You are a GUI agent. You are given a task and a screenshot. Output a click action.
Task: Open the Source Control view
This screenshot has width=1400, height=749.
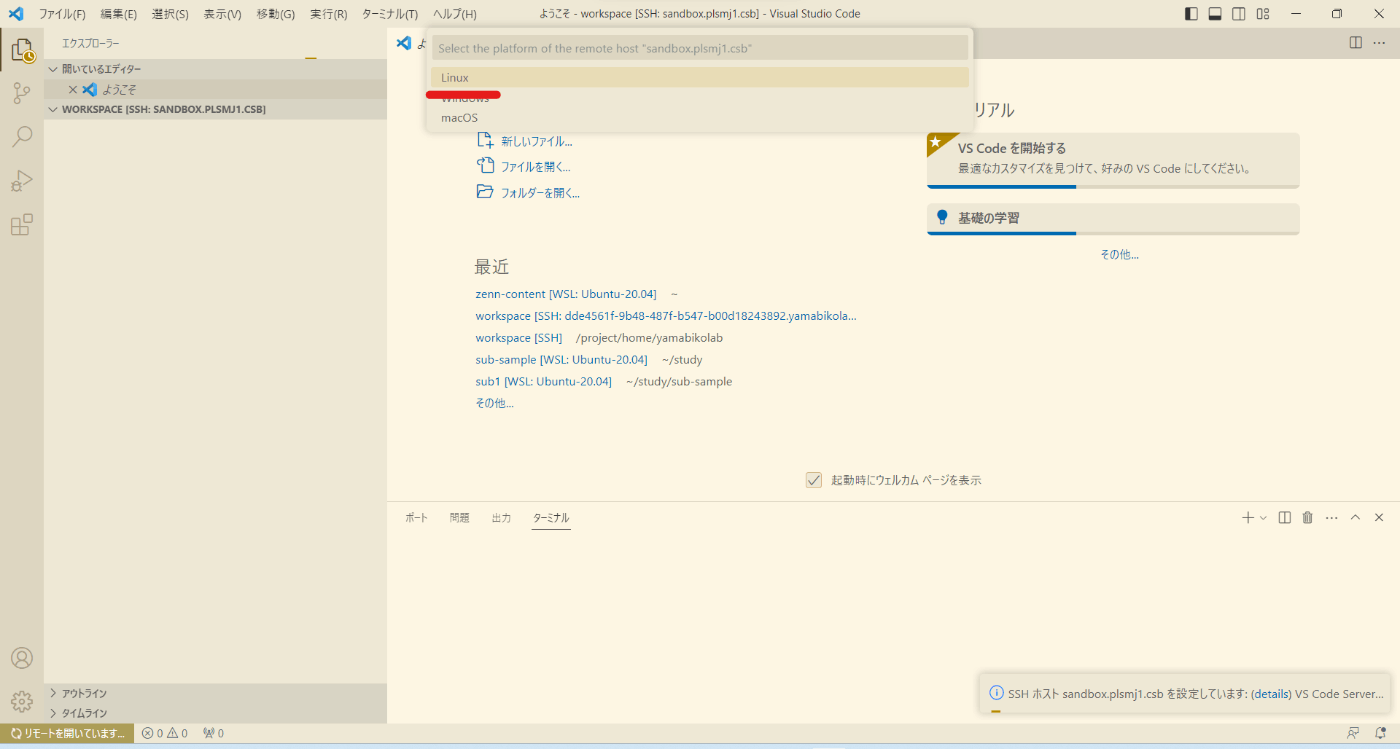[22, 93]
